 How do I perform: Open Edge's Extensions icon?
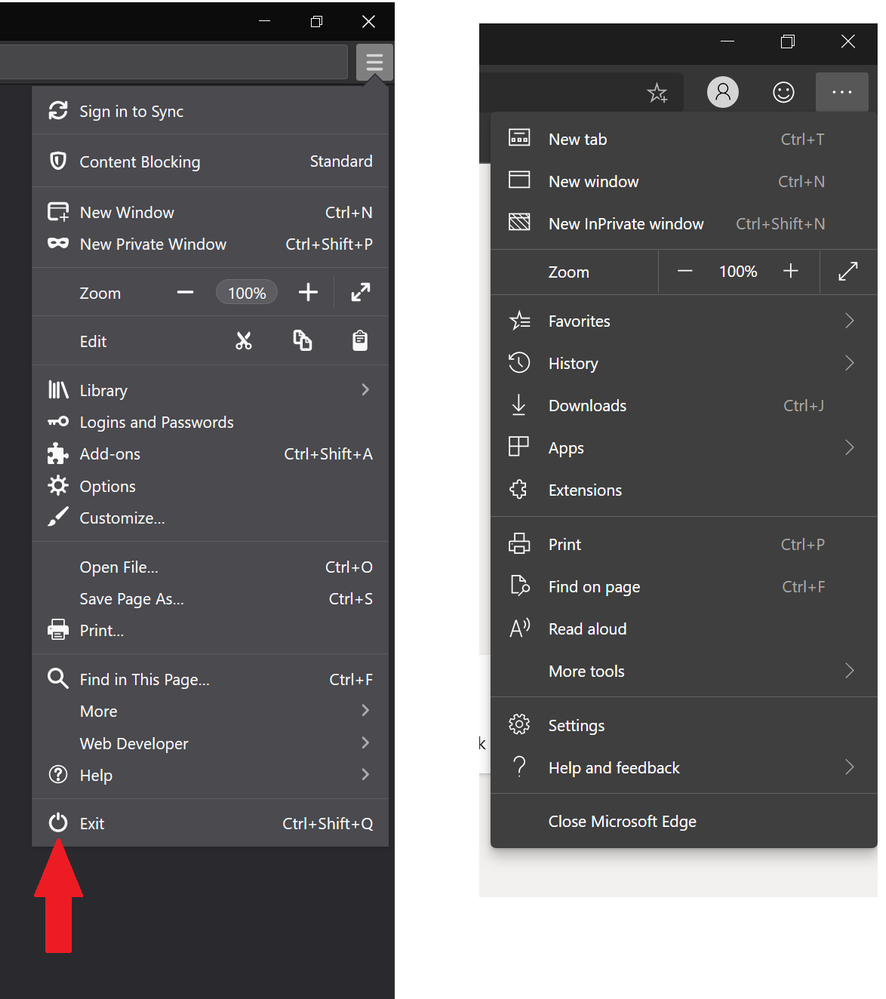[519, 490]
